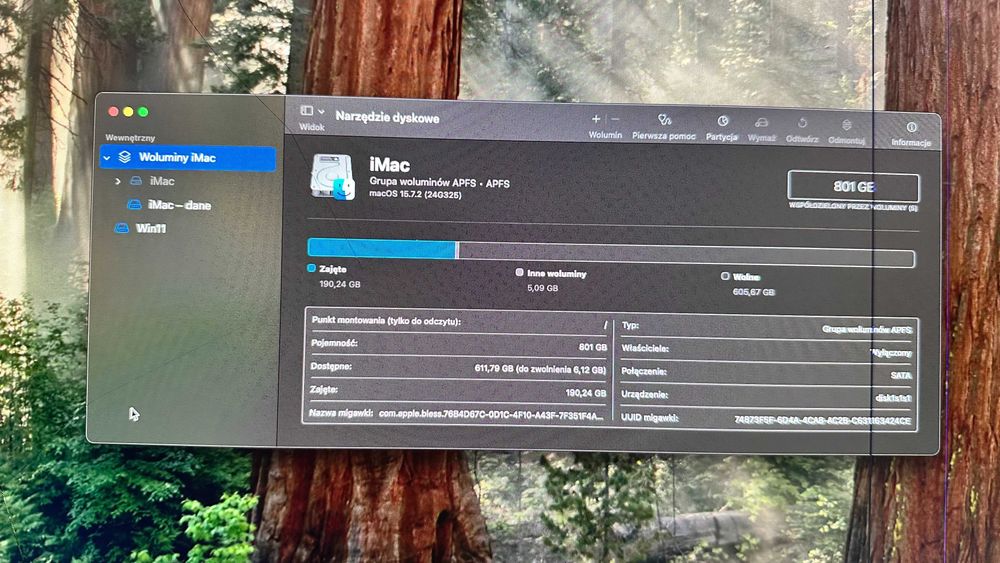The height and width of the screenshot is (563, 1000).
Task: Click the Nazwa migawki com.apple.bless value
Action: pyautogui.click(x=490, y=414)
